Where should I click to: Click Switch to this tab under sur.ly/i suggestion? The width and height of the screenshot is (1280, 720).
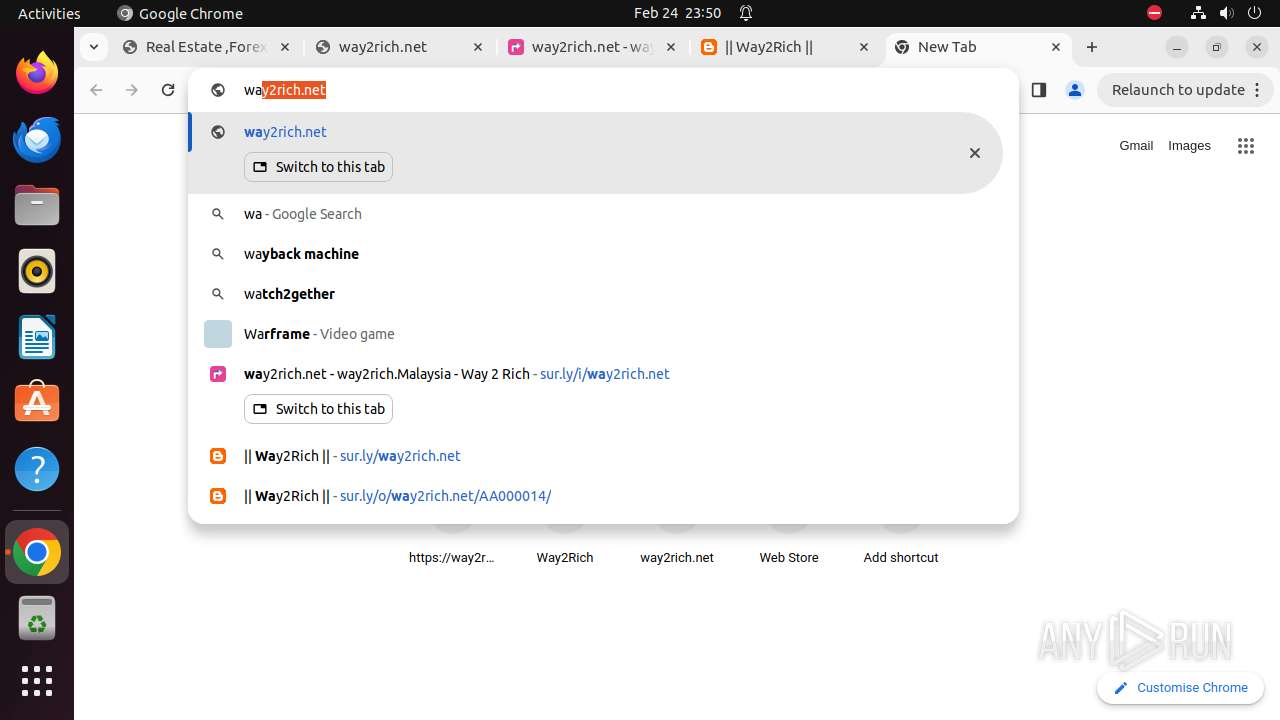(318, 409)
